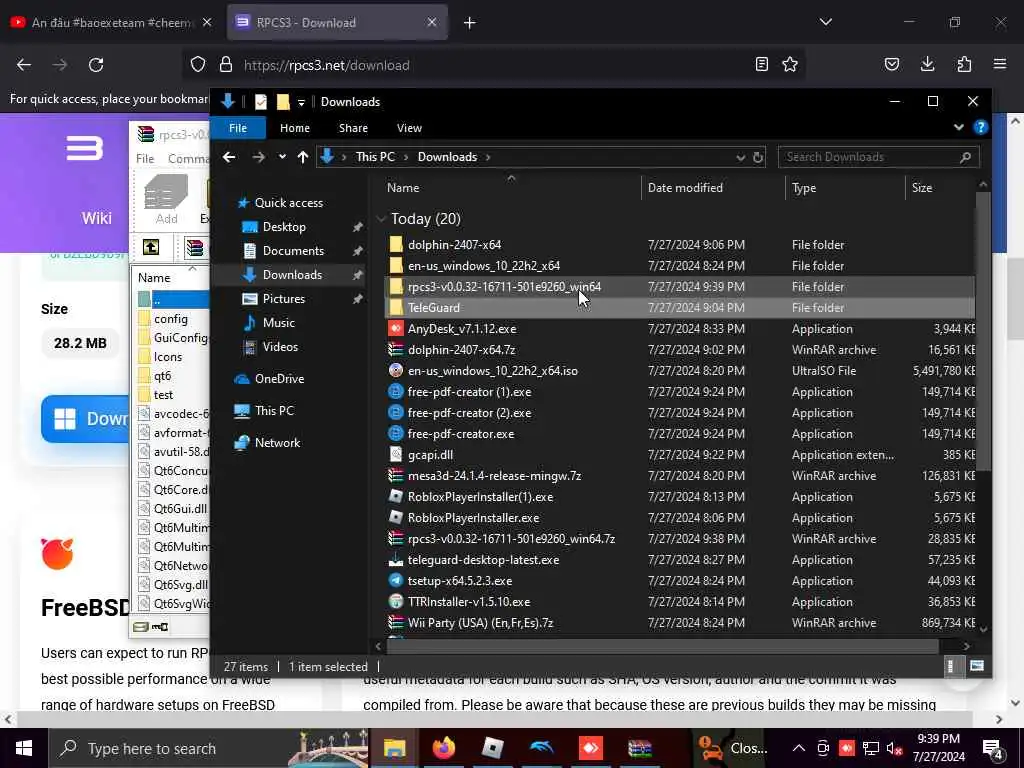The width and height of the screenshot is (1024, 768).
Task: Open Firefox from the taskbar
Action: 443,748
